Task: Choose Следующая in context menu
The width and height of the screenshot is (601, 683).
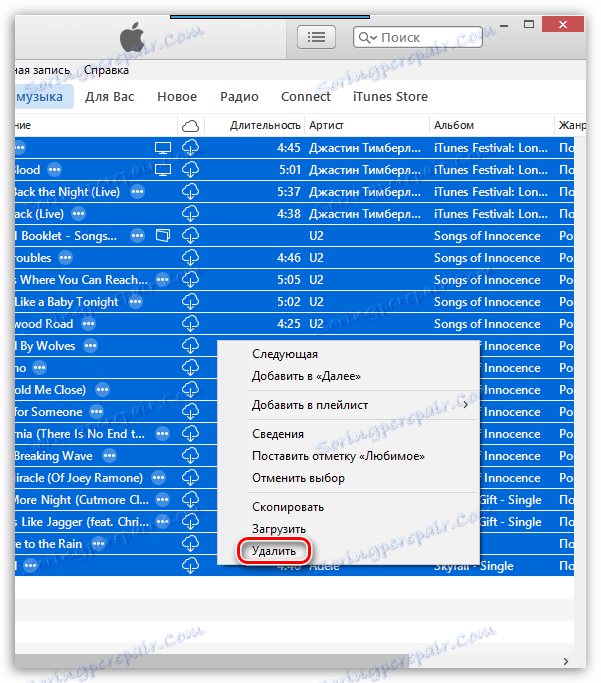Action: [285, 354]
